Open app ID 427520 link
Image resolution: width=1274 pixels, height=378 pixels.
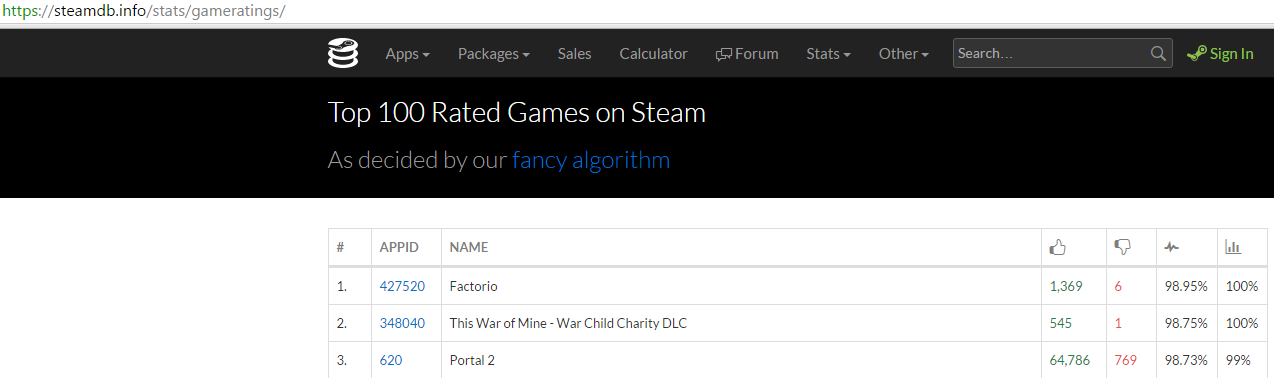tap(402, 286)
